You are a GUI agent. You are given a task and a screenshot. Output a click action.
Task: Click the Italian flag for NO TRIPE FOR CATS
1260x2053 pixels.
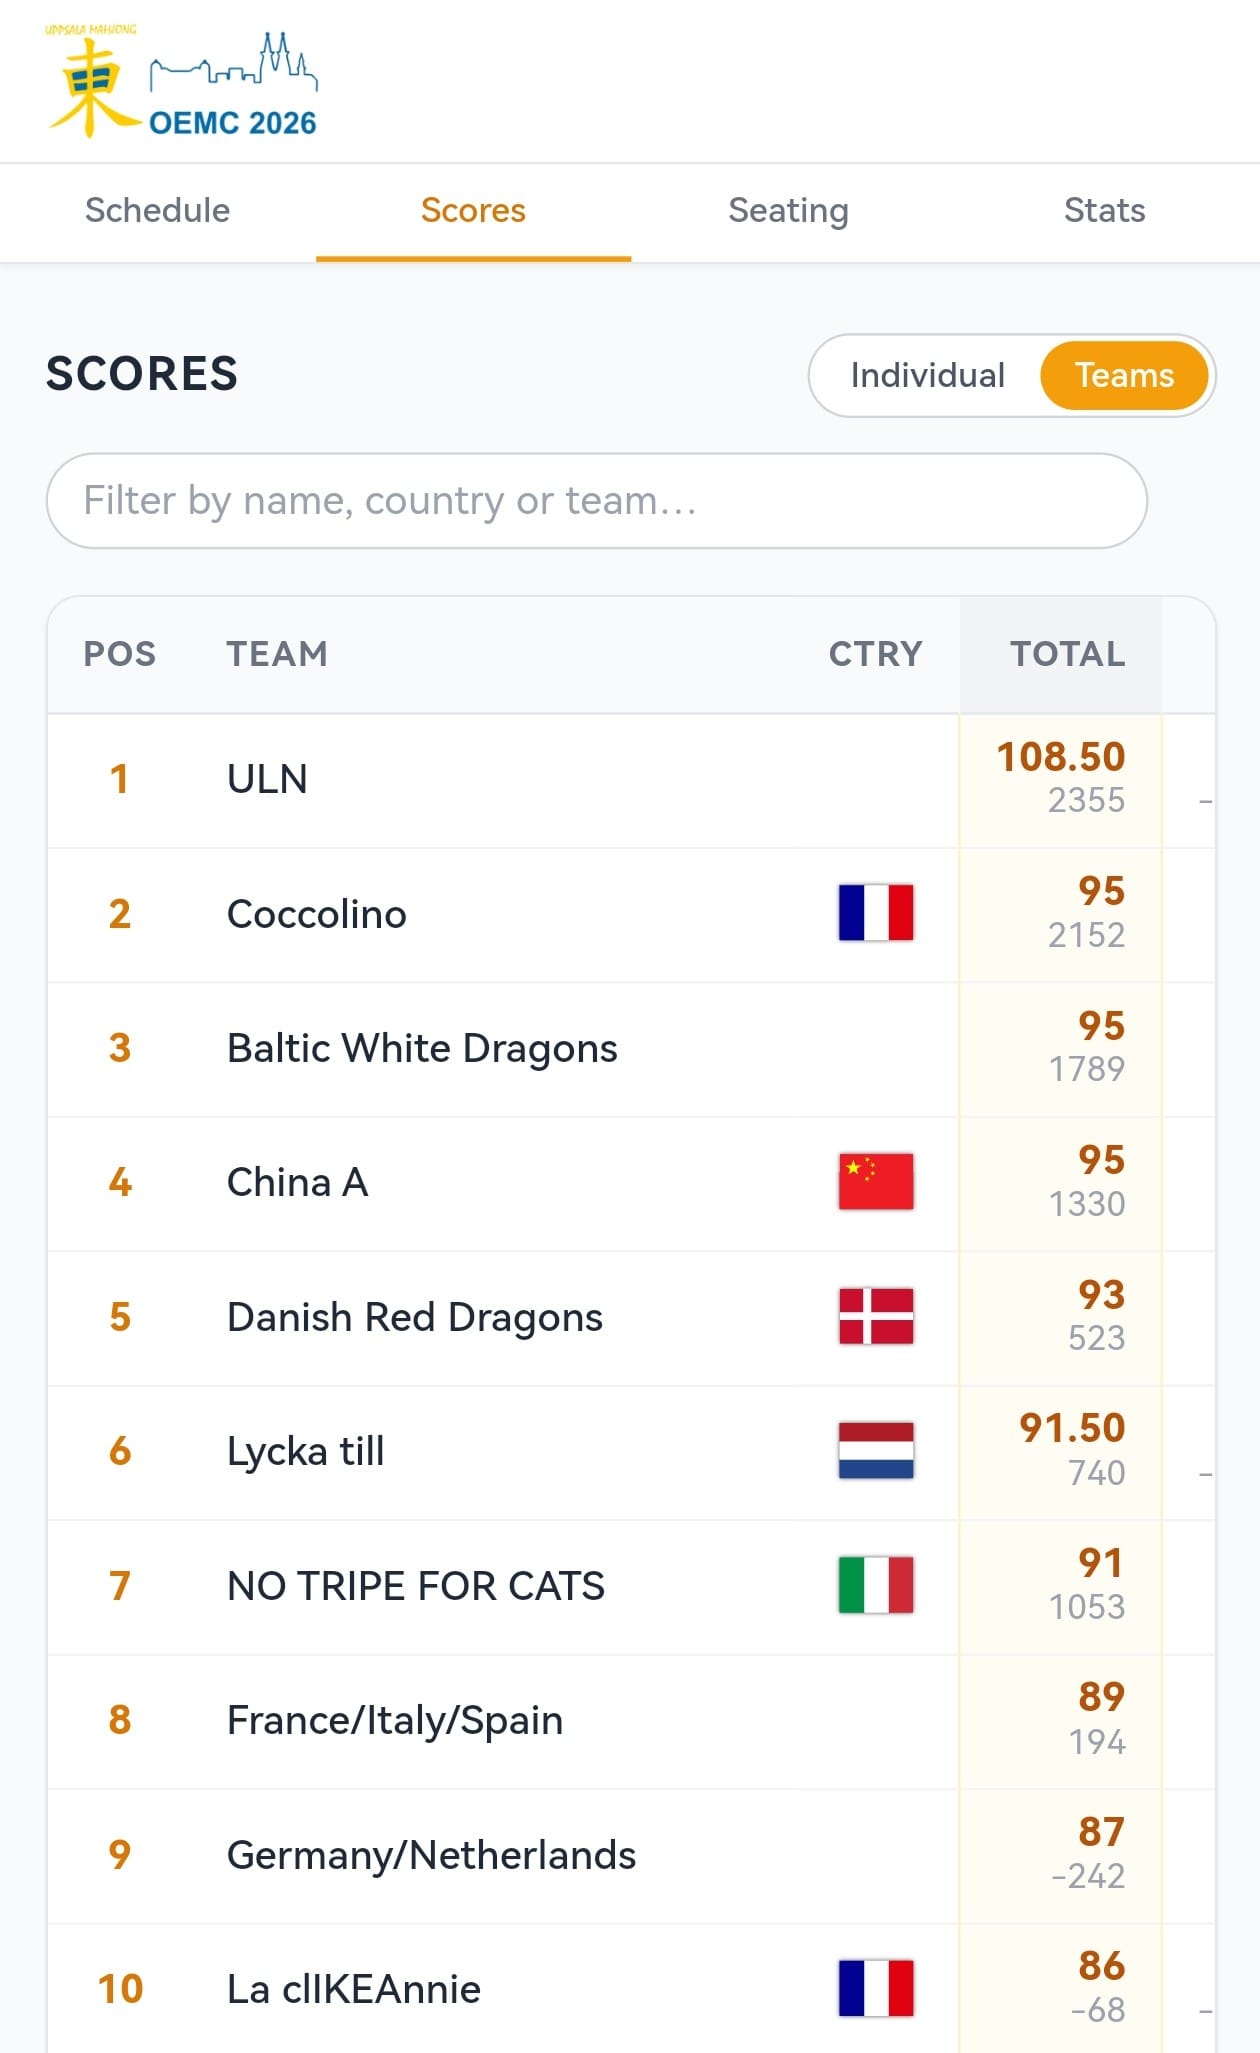pyautogui.click(x=876, y=1585)
